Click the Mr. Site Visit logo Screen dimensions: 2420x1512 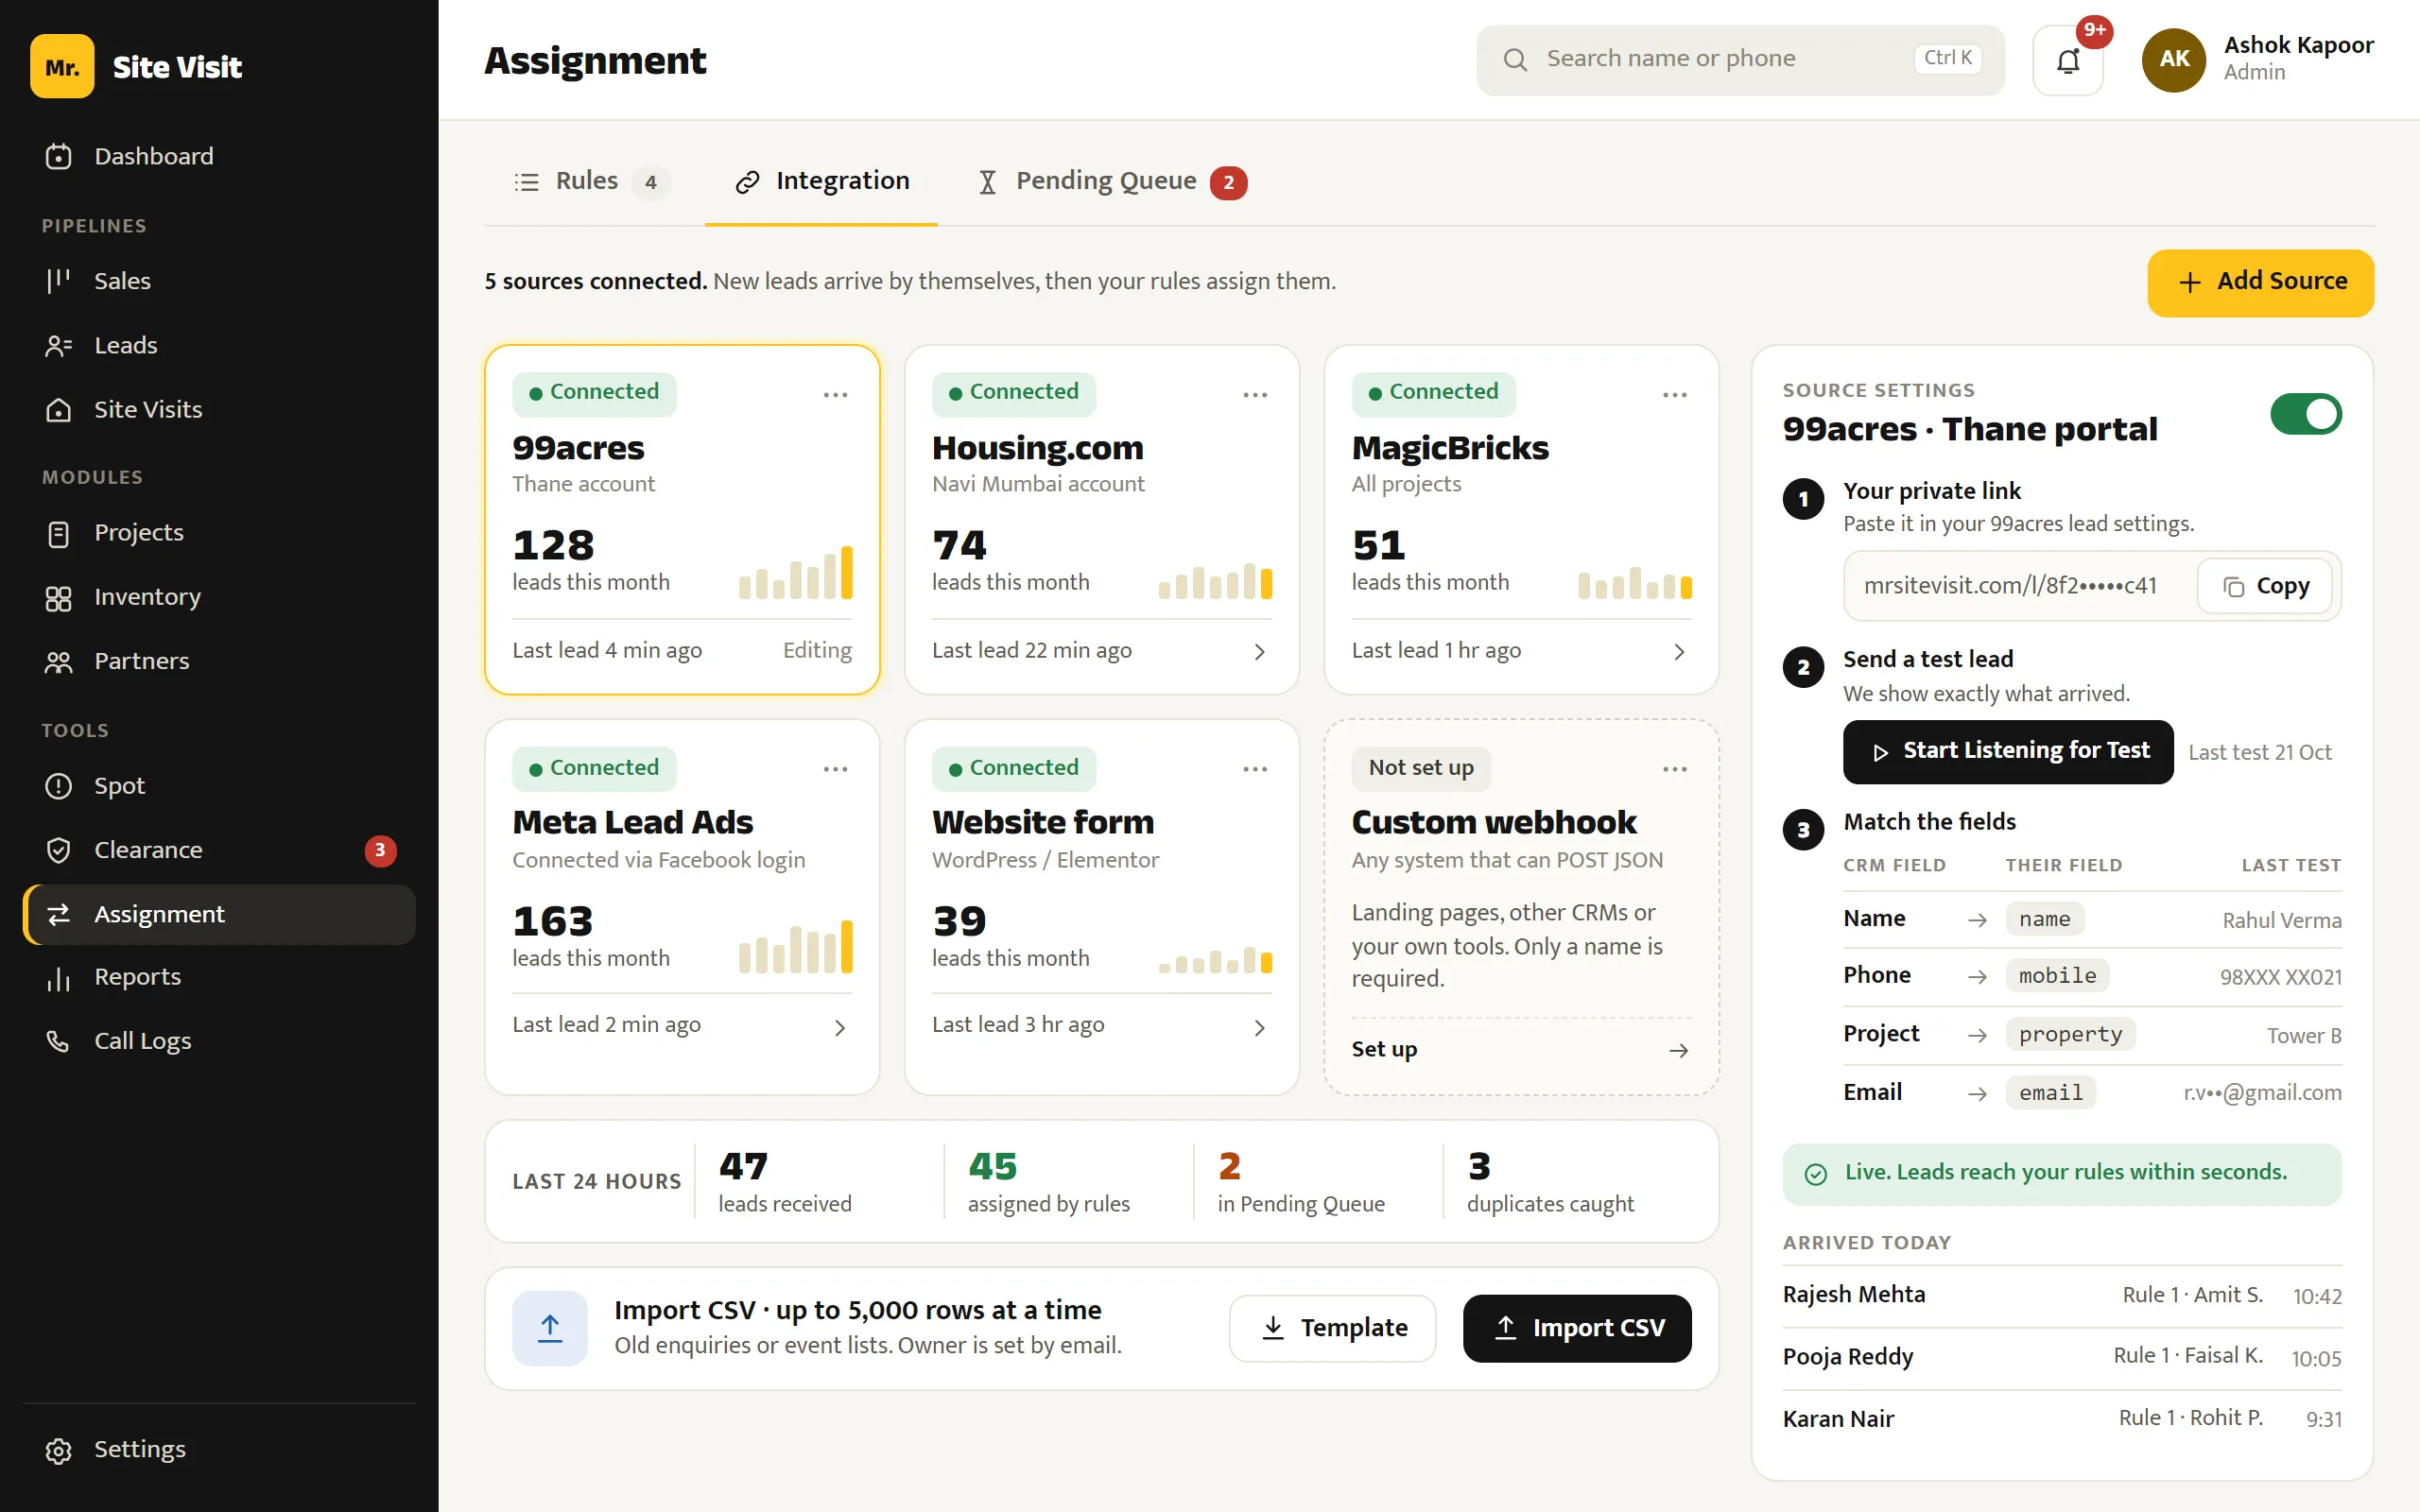(137, 66)
